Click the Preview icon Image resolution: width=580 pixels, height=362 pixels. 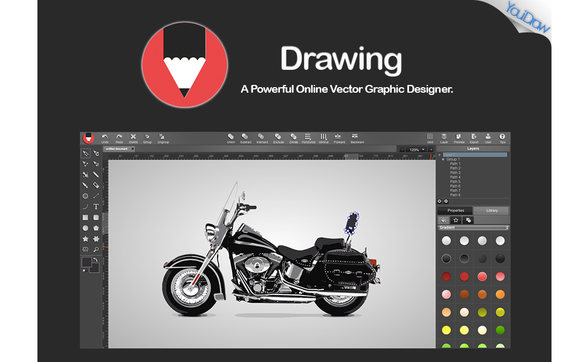pos(459,137)
